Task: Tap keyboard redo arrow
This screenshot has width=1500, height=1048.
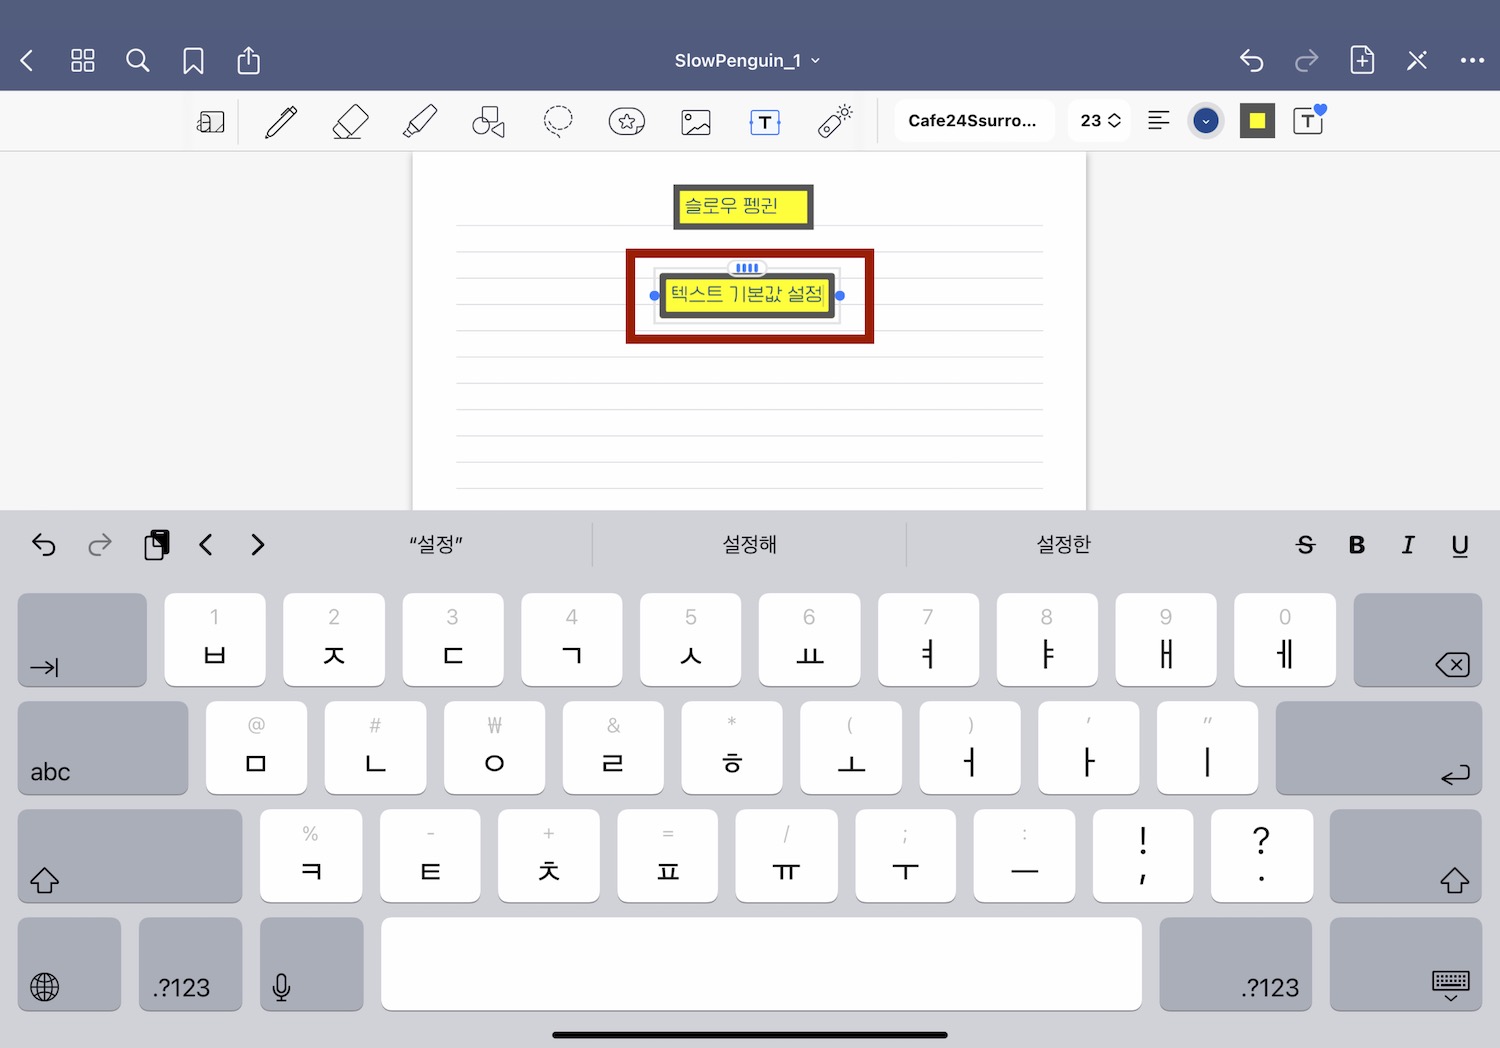Action: [x=100, y=545]
